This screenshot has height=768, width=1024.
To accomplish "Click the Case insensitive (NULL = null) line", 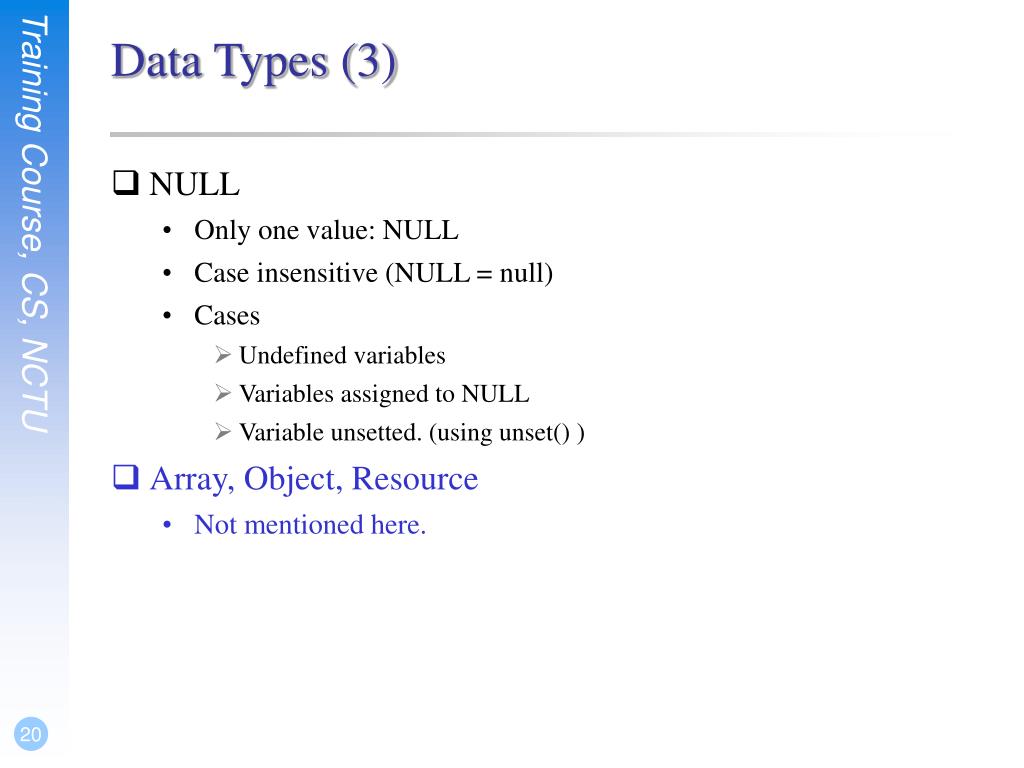I will pyautogui.click(x=374, y=273).
